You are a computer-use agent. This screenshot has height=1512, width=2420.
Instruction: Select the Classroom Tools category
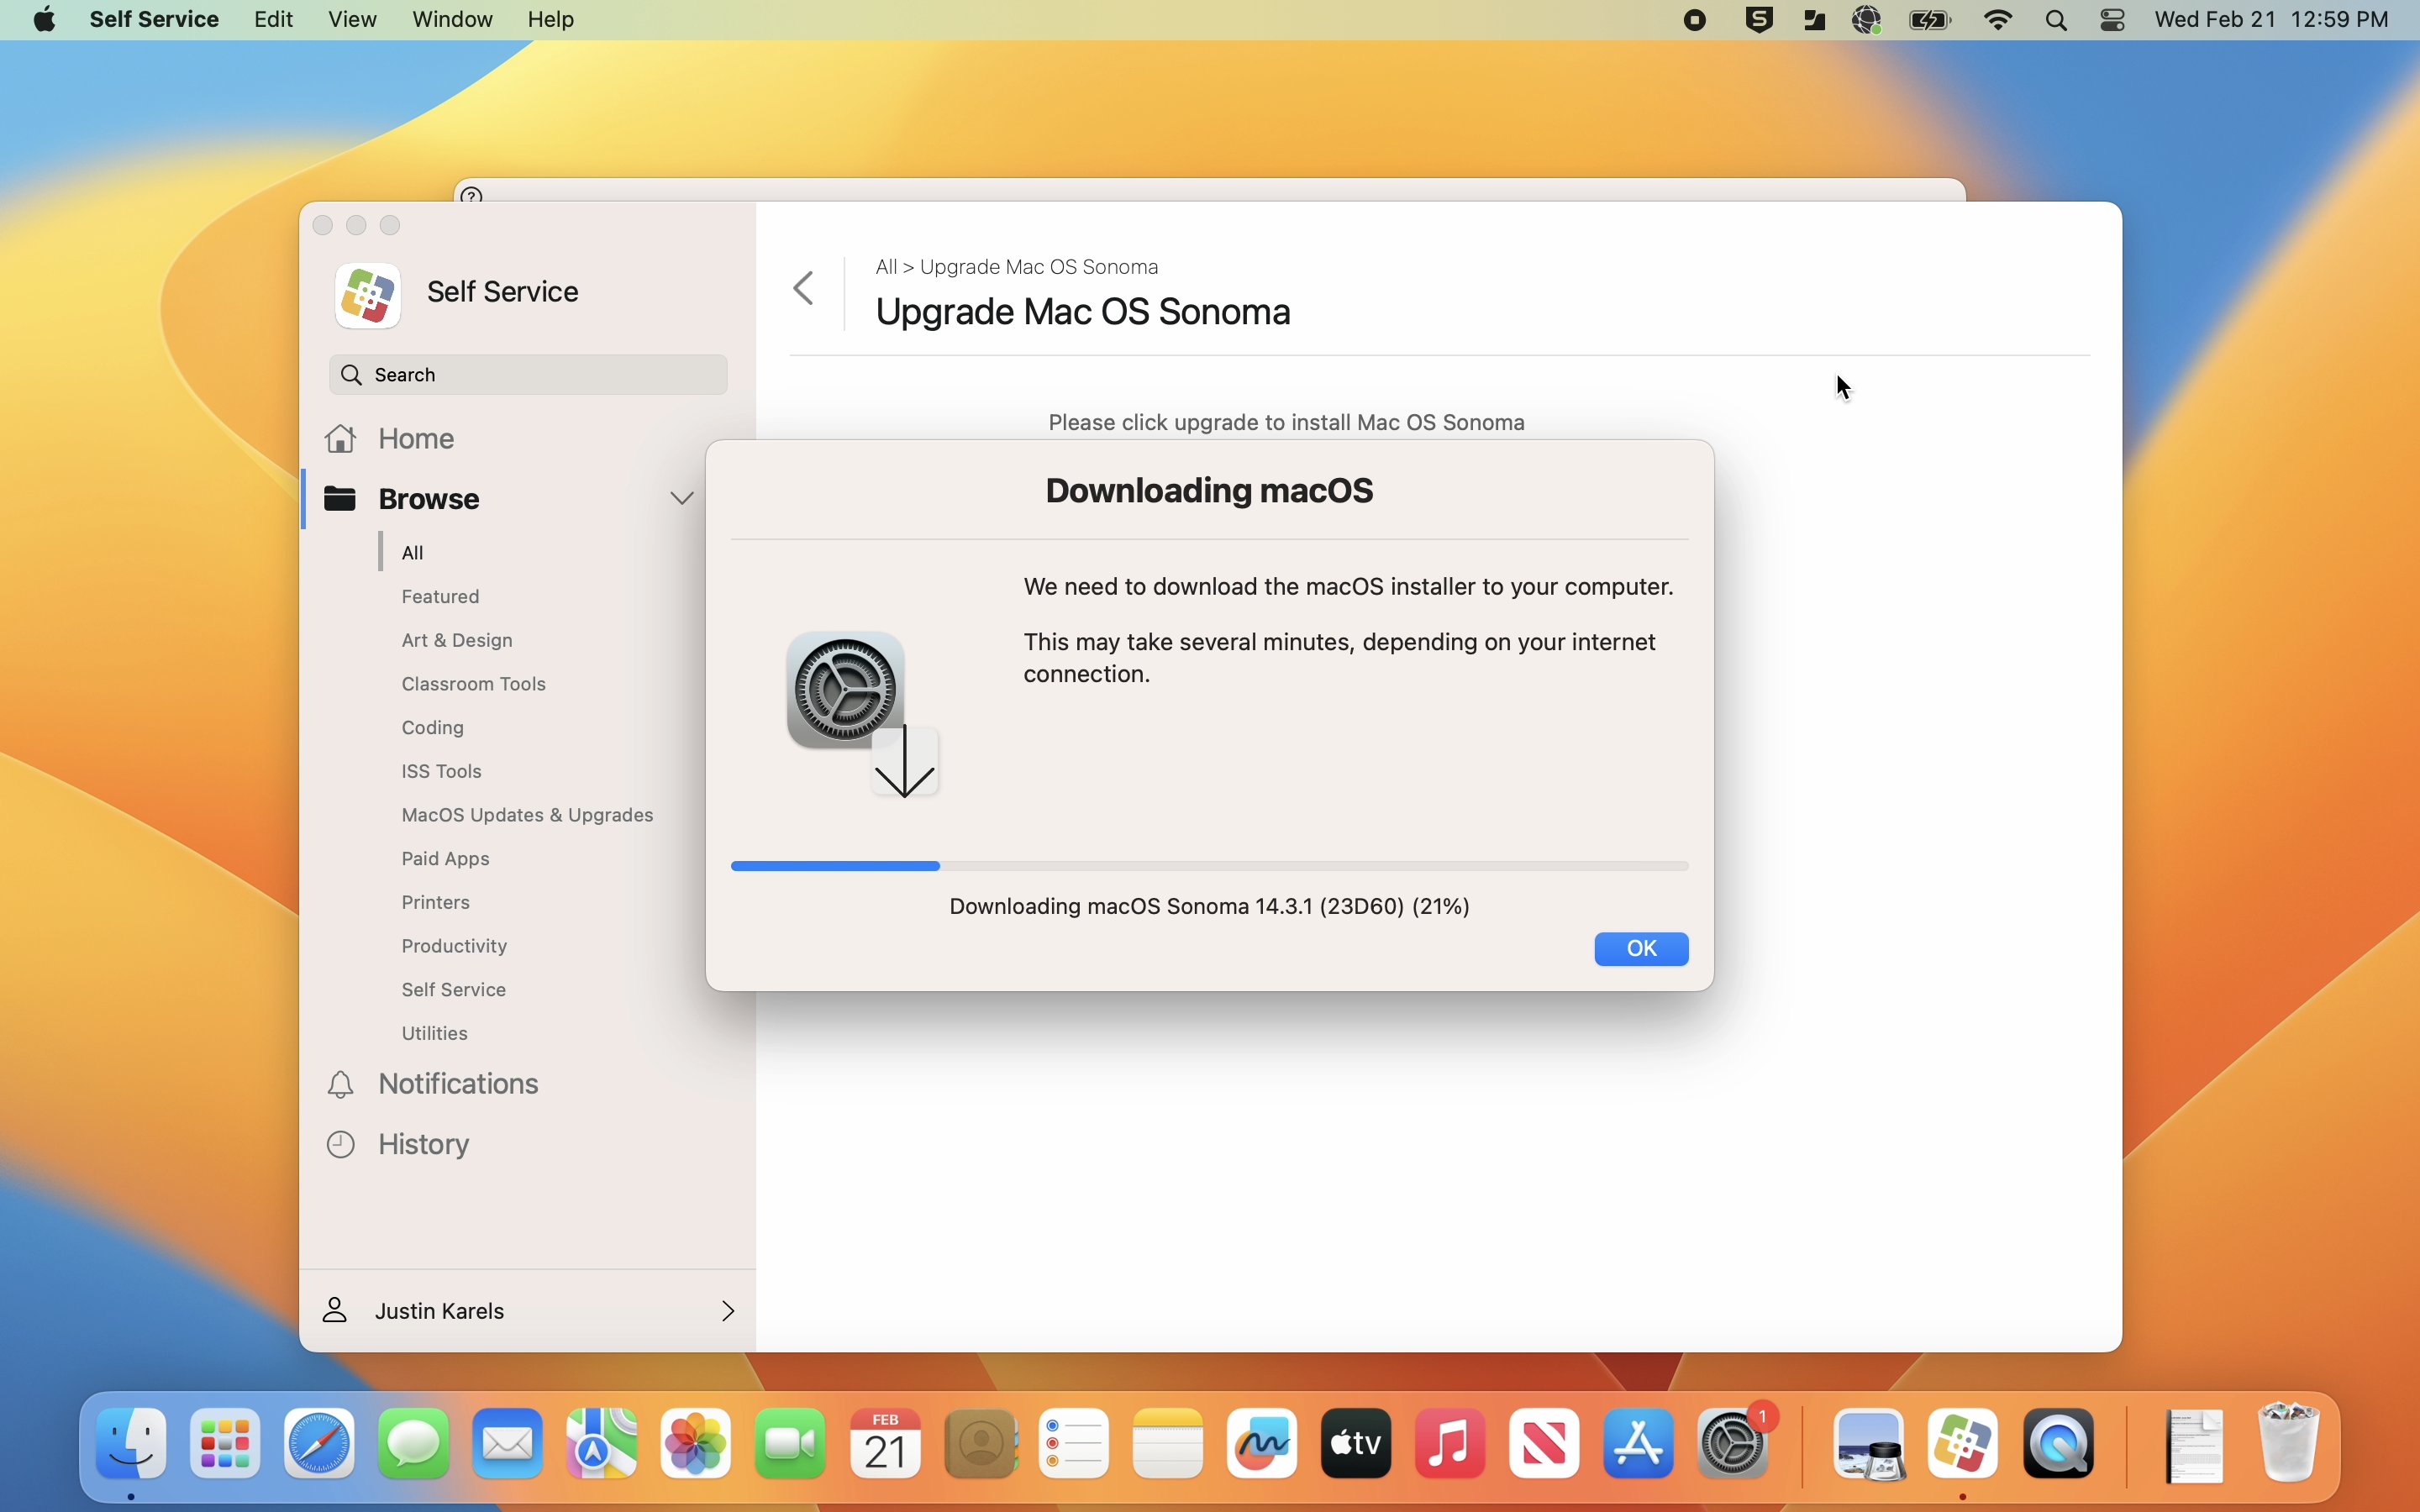tap(473, 684)
